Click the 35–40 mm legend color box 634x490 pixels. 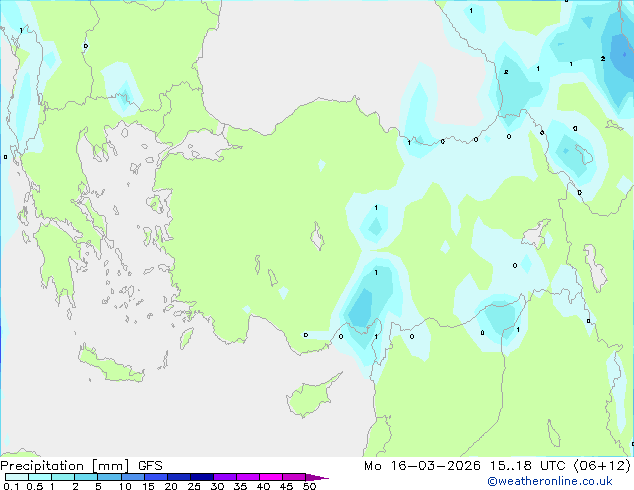(x=248, y=477)
